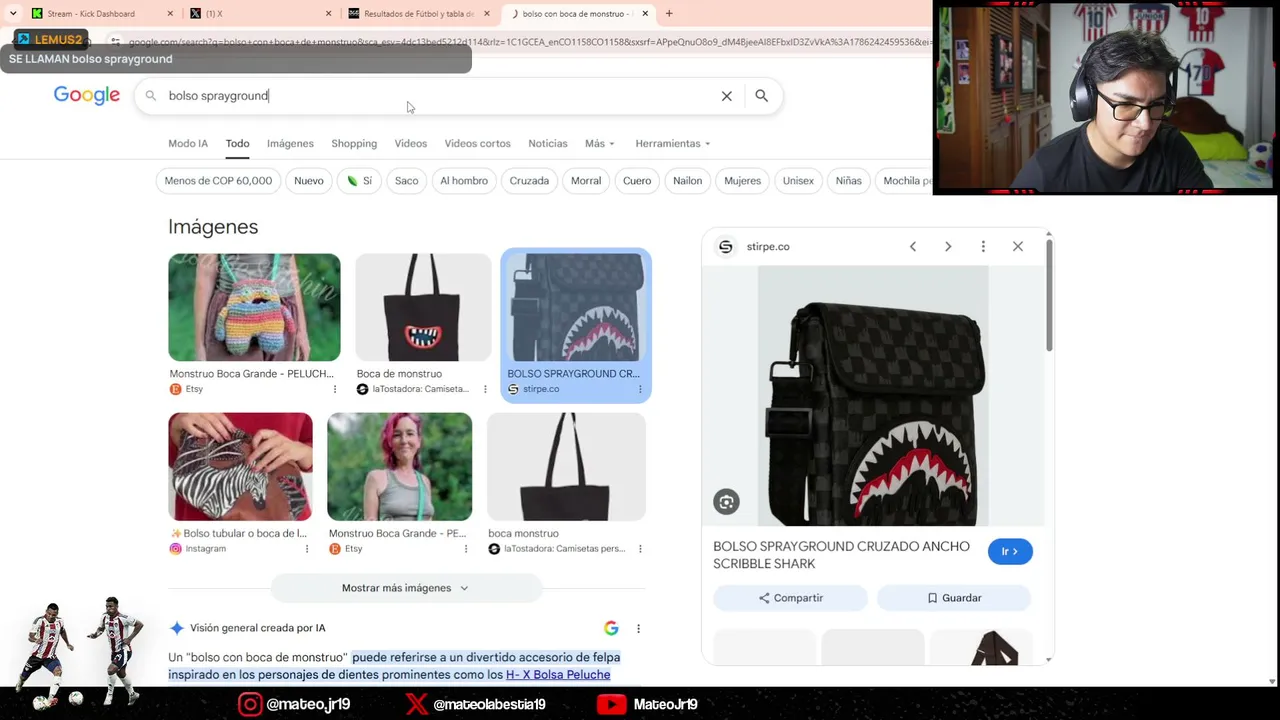The height and width of the screenshot is (720, 1280).
Task: Open the boca monstruo black tote thumbnail
Action: coord(566,467)
